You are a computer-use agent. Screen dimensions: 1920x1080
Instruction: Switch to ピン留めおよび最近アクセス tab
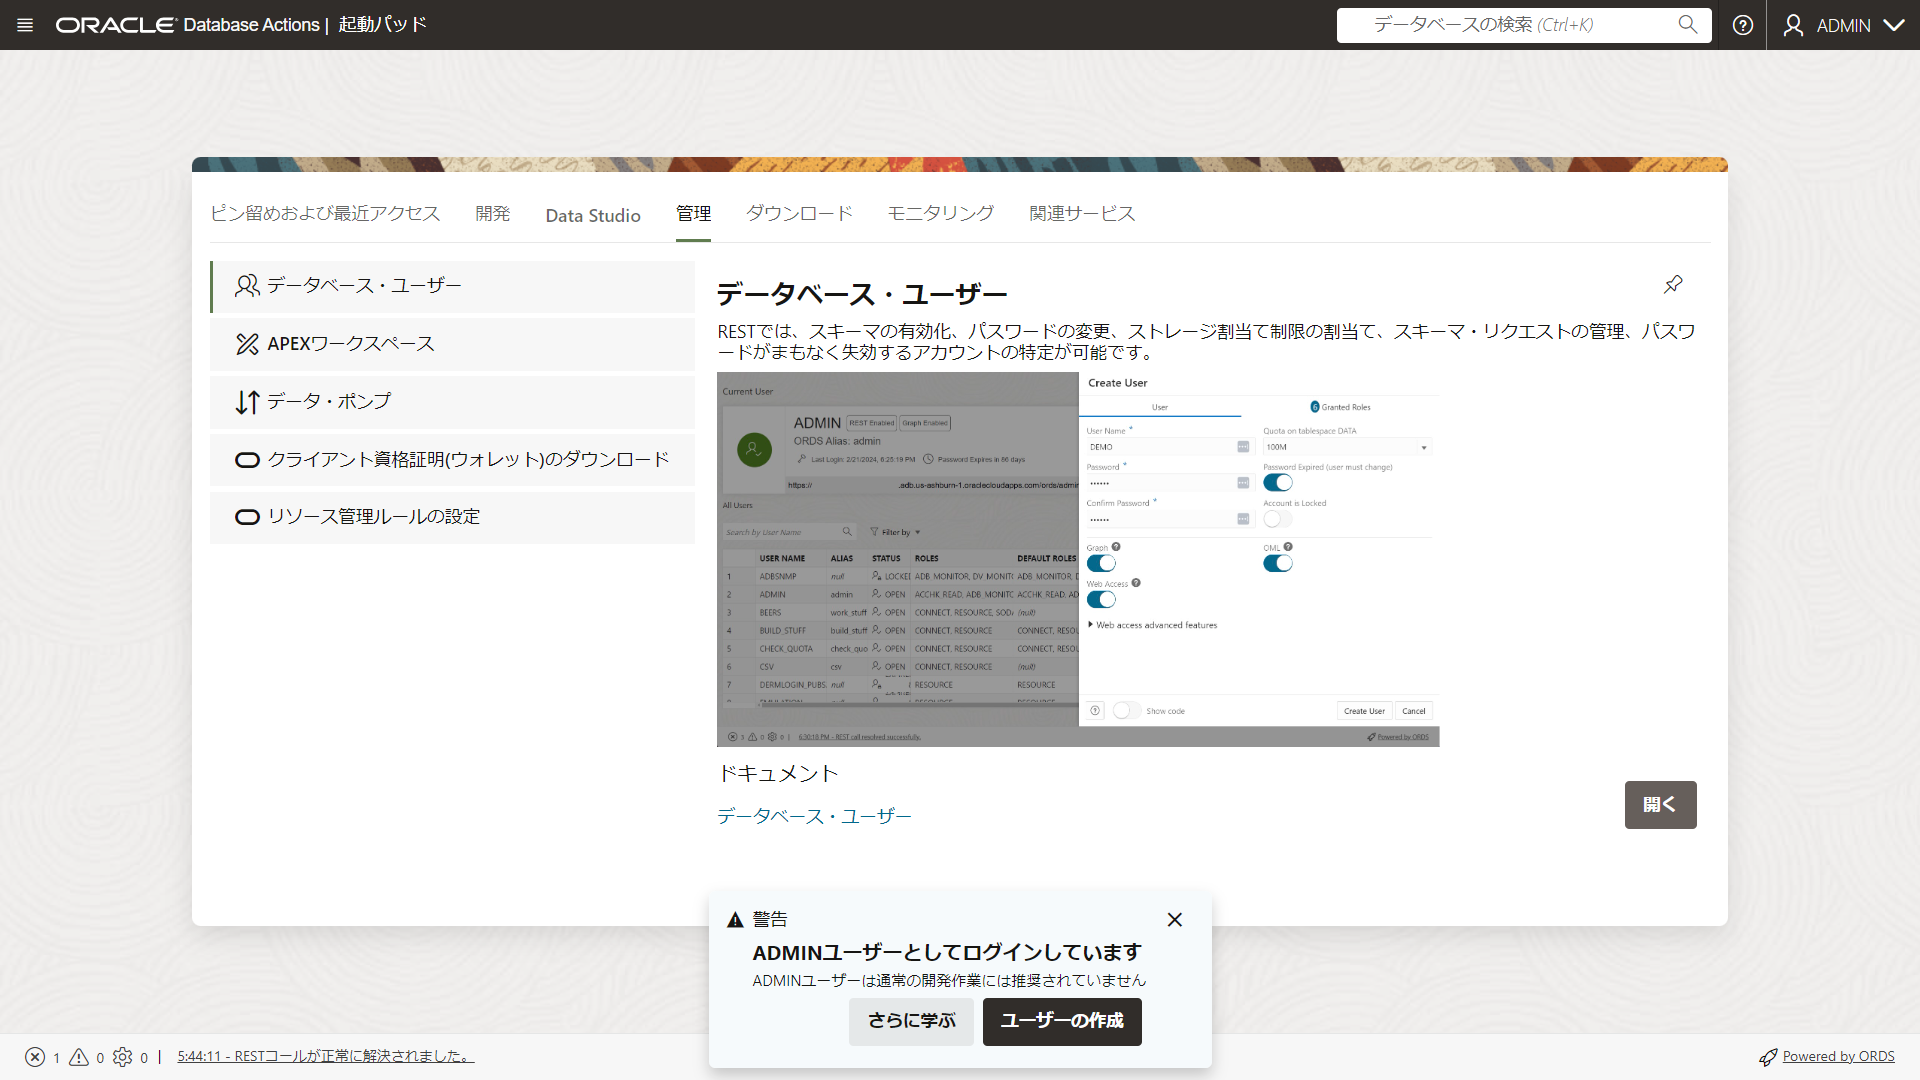click(325, 214)
